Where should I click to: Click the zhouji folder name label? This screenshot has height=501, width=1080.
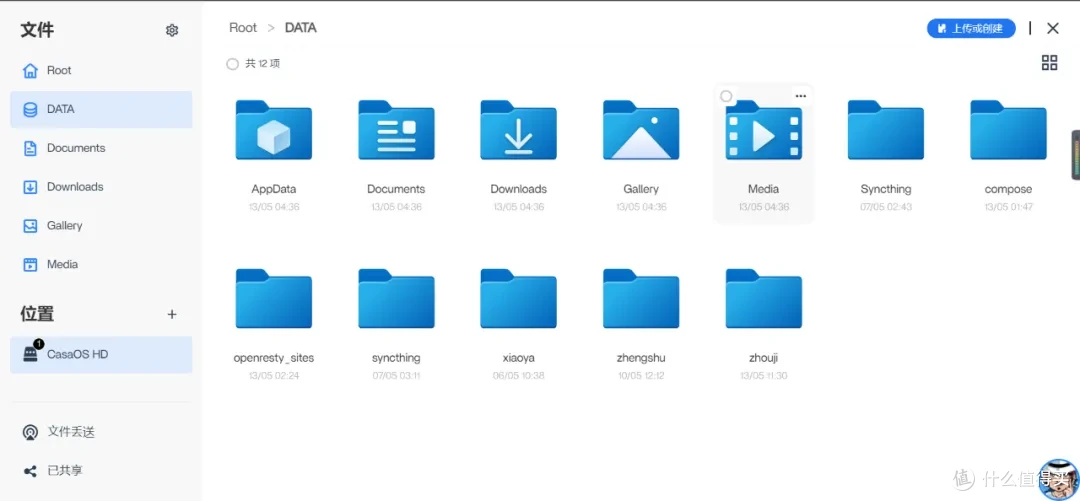click(764, 358)
